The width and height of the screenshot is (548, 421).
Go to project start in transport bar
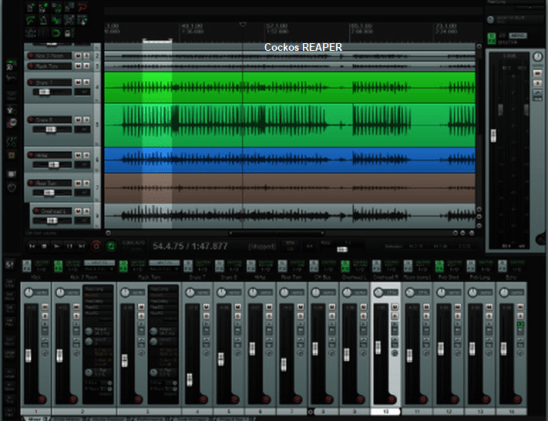pyautogui.click(x=32, y=246)
